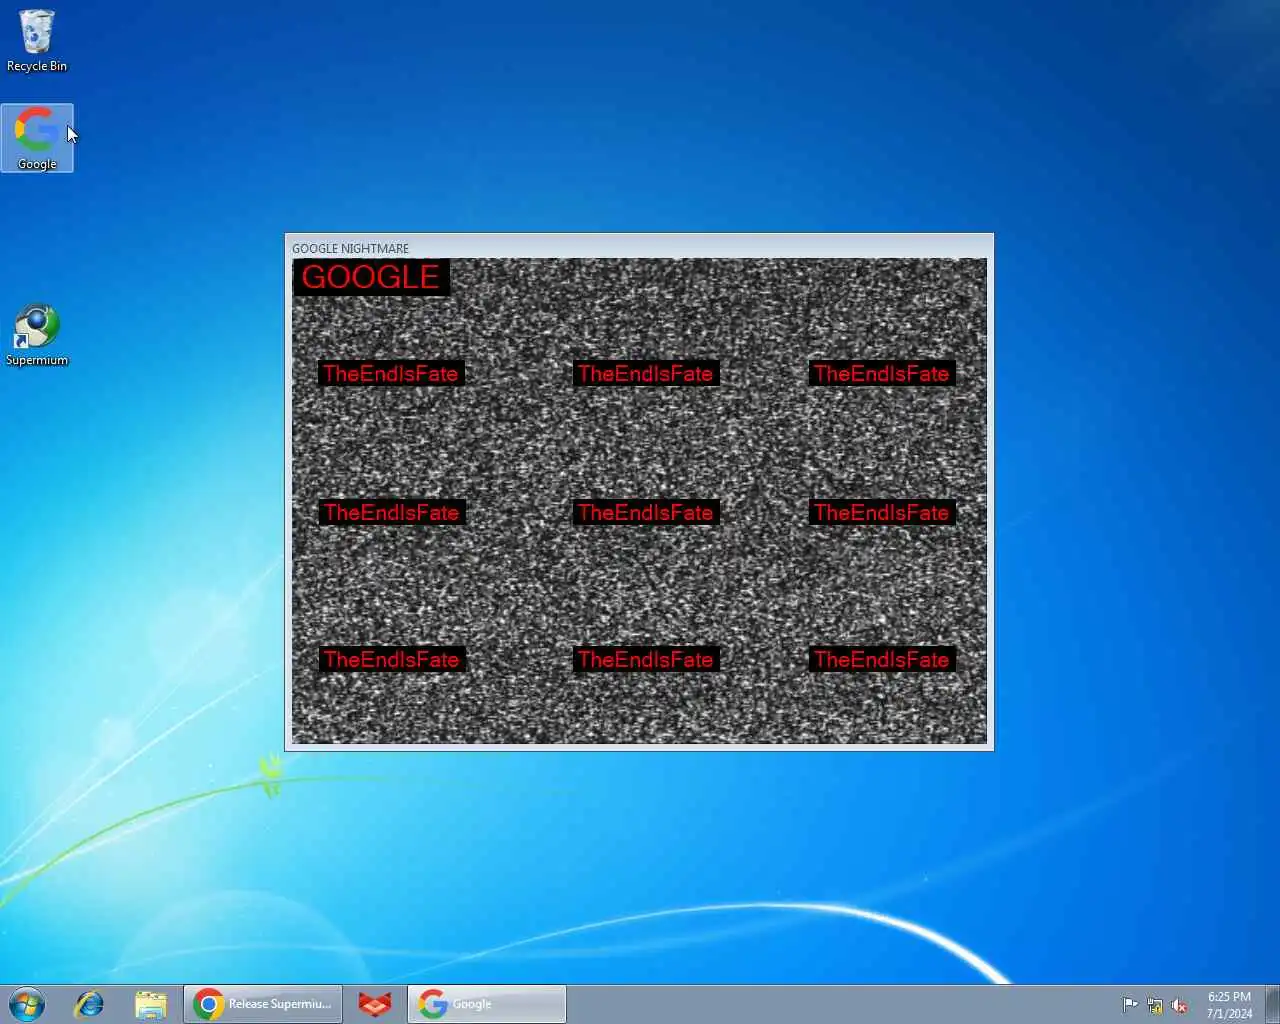Click the bottom-middle TheEndIsFate label
This screenshot has width=1280, height=1024.
click(646, 659)
